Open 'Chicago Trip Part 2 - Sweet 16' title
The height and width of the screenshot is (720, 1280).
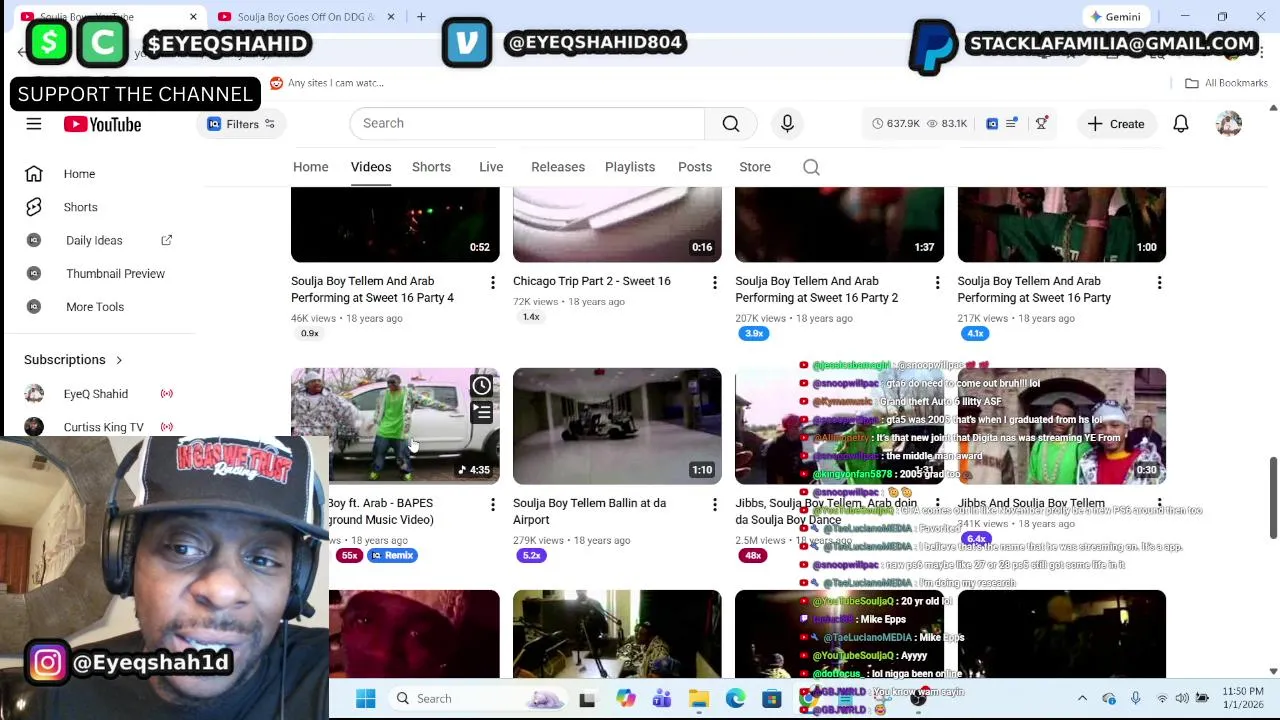(x=591, y=281)
